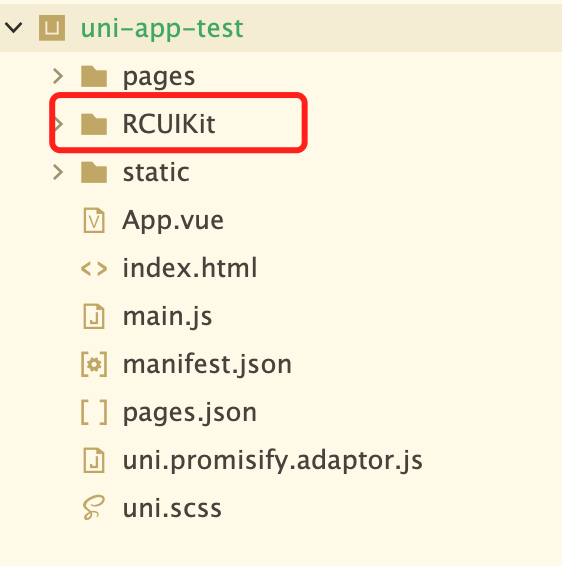Viewport: 562px width, 566px height.
Task: Click the Vue file icon for App.vue
Action: (x=94, y=220)
